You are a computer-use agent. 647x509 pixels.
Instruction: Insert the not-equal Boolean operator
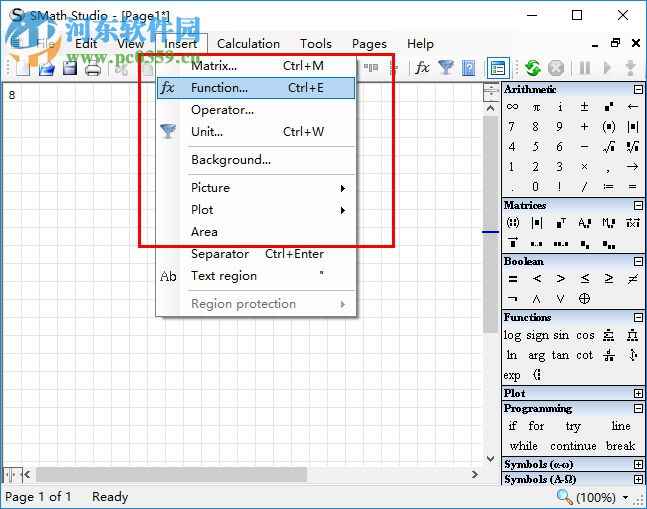pyautogui.click(x=632, y=279)
